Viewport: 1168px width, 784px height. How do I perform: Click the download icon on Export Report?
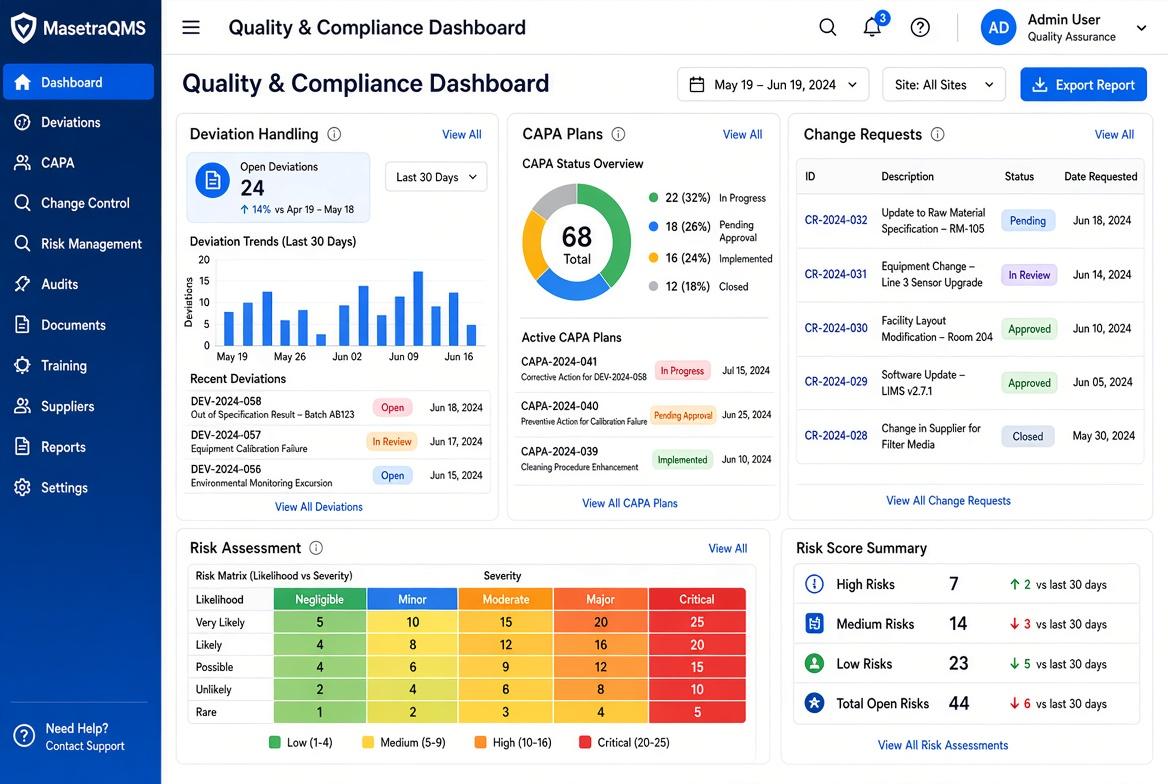(x=1039, y=85)
